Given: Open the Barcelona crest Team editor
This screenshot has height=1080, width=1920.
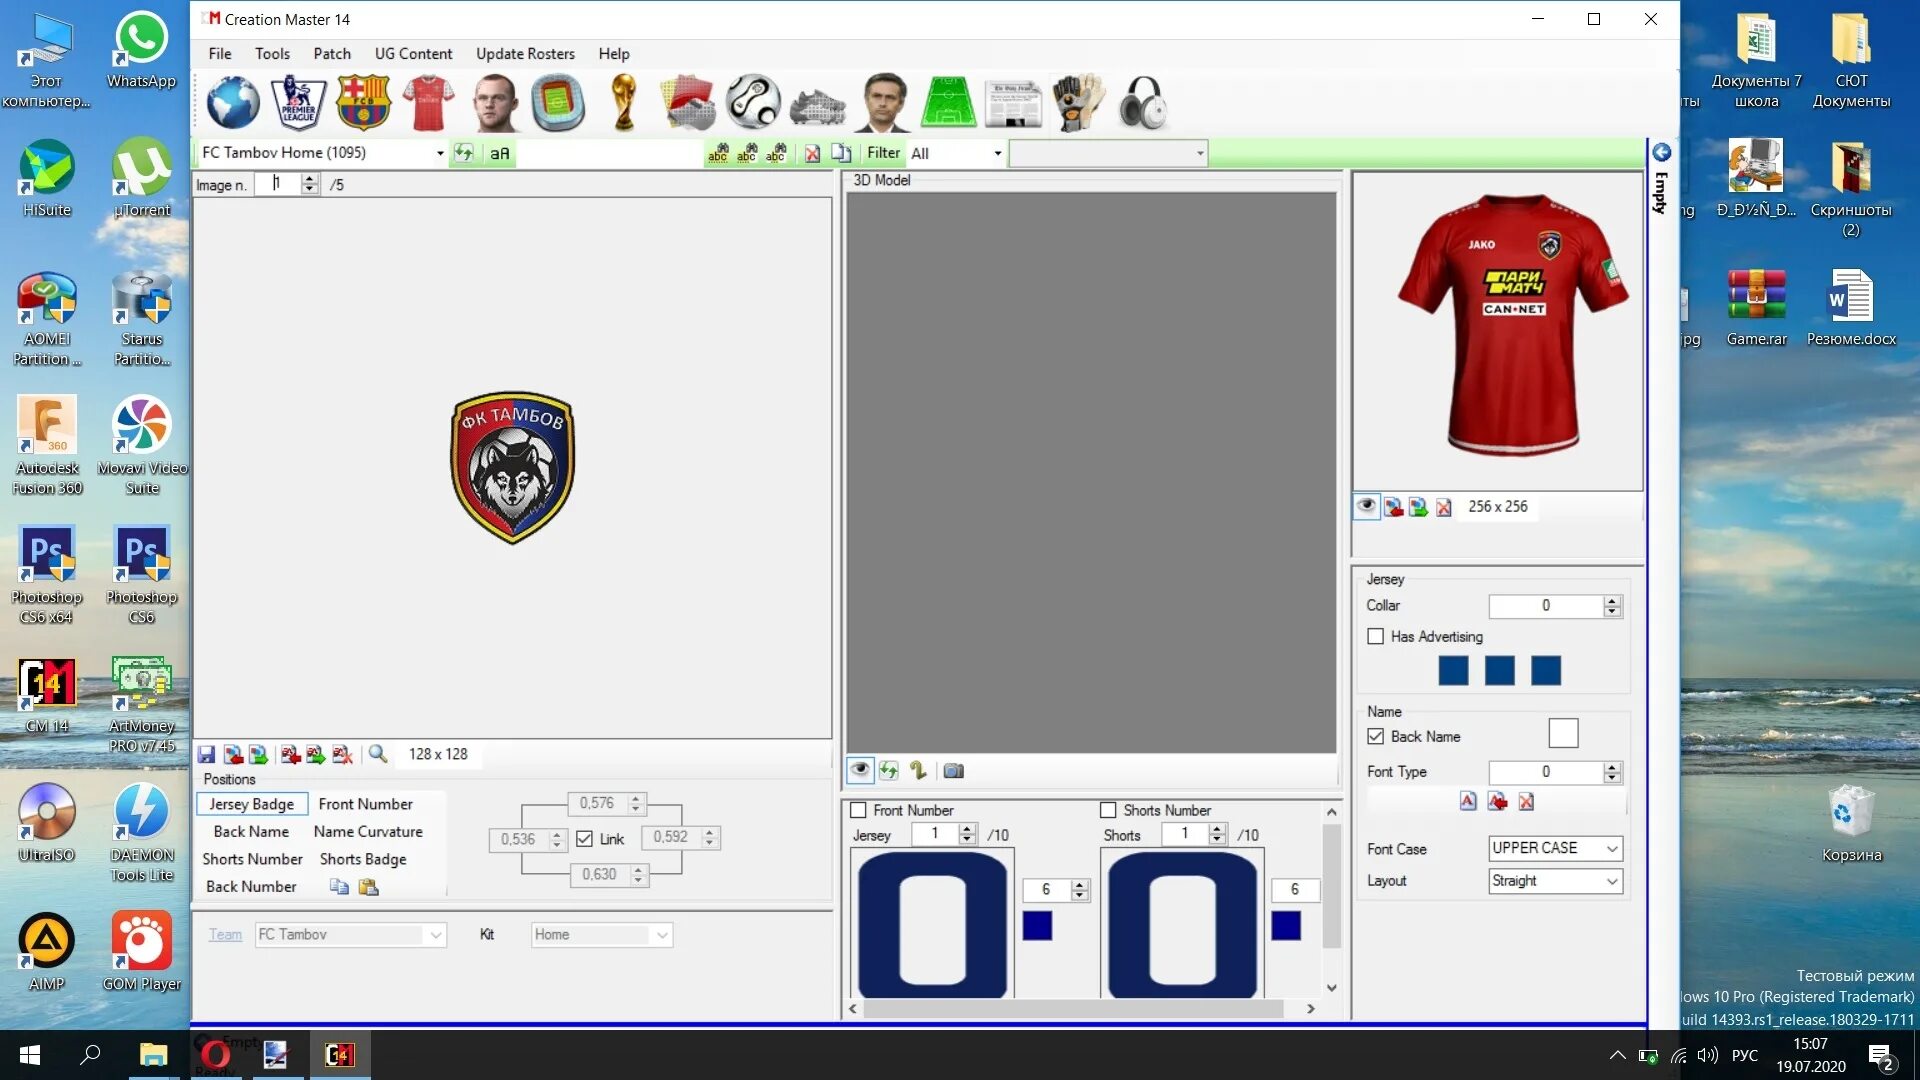Looking at the screenshot, I should [x=363, y=102].
